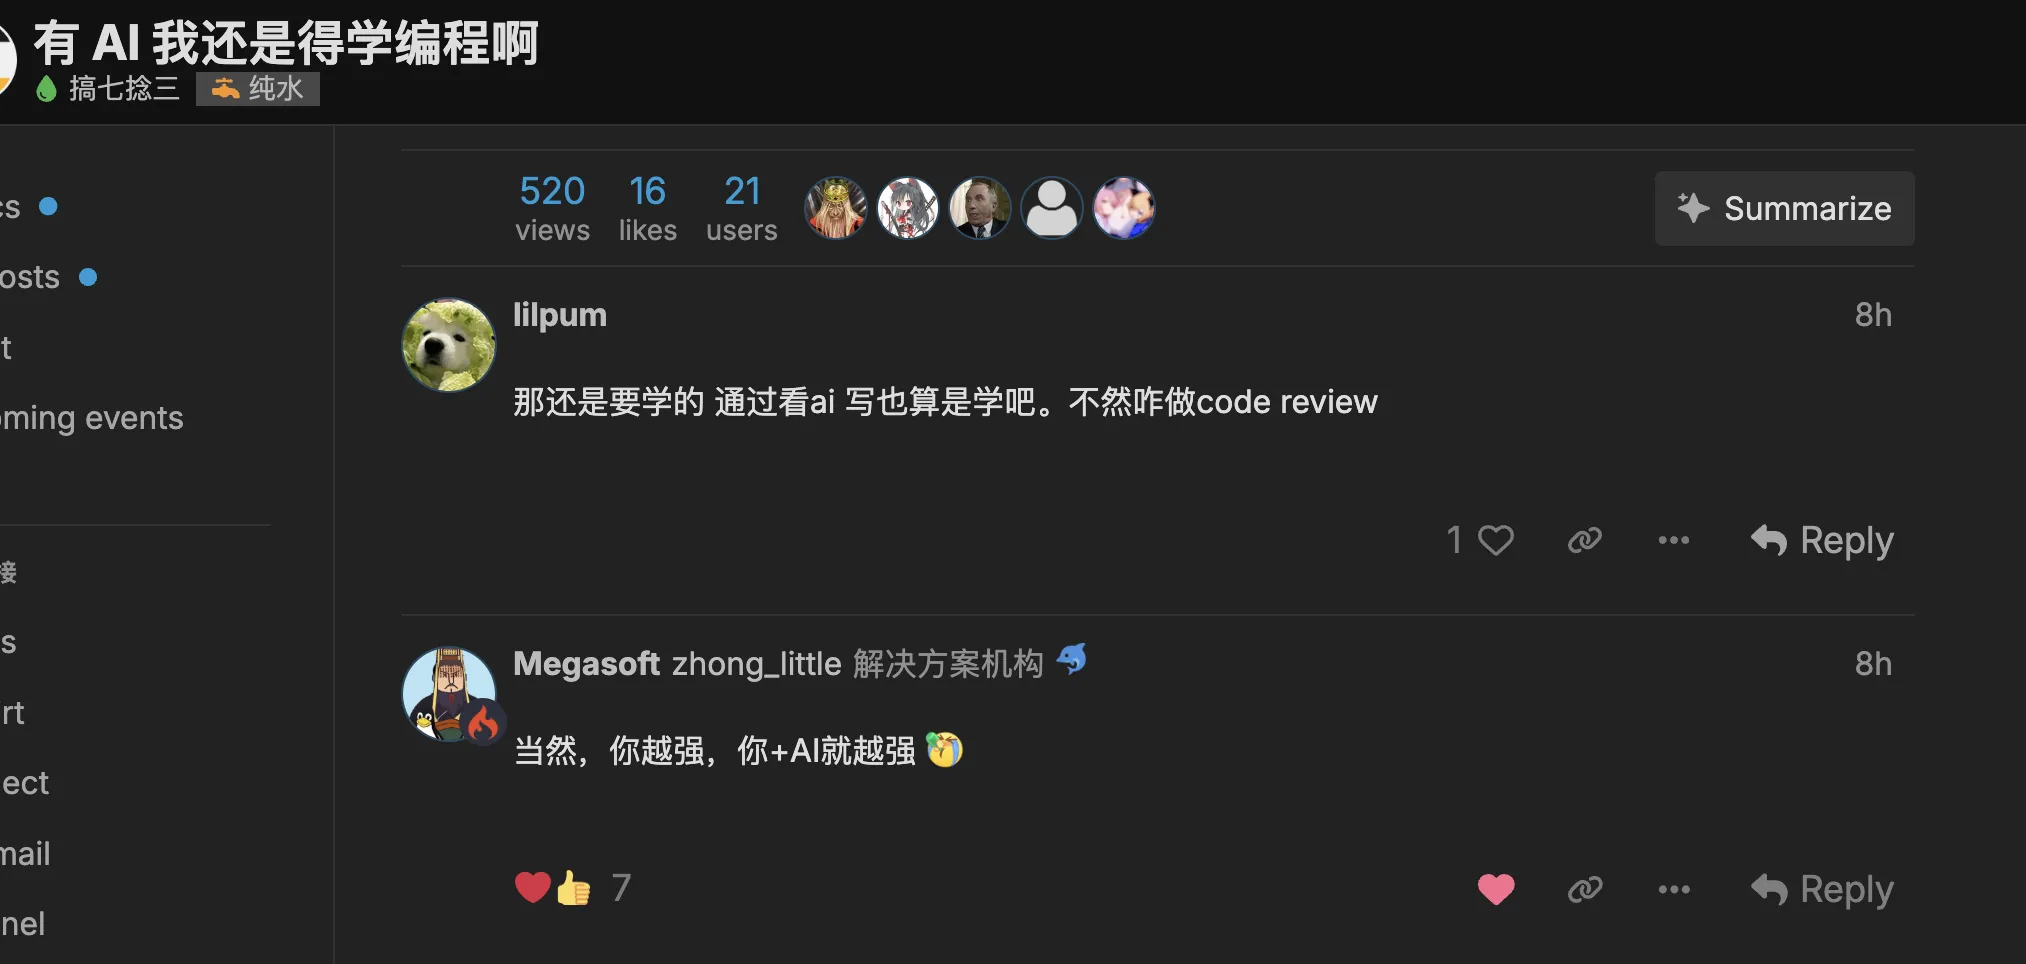
Task: Like lilpum's post with the heart icon
Action: coord(1495,541)
